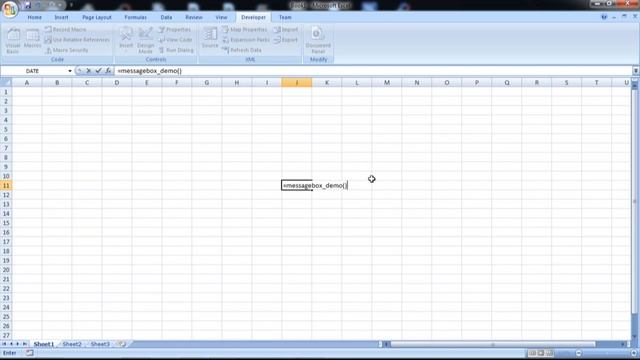Viewport: 640px width, 360px height.
Task: Expand the Name Box dropdown
Action: tap(70, 71)
